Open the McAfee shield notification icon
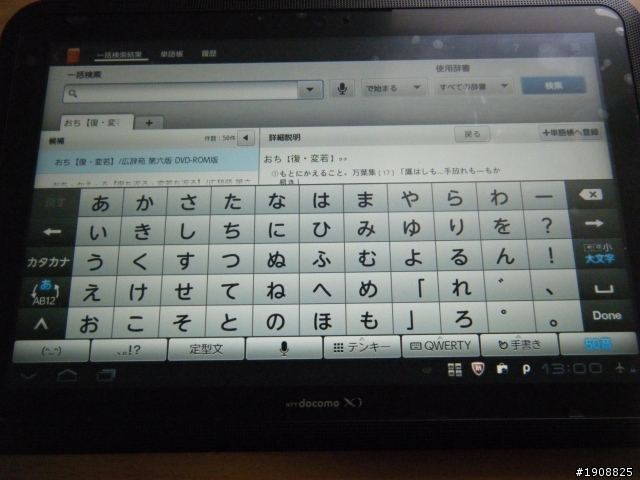The width and height of the screenshot is (640, 480). coord(478,369)
